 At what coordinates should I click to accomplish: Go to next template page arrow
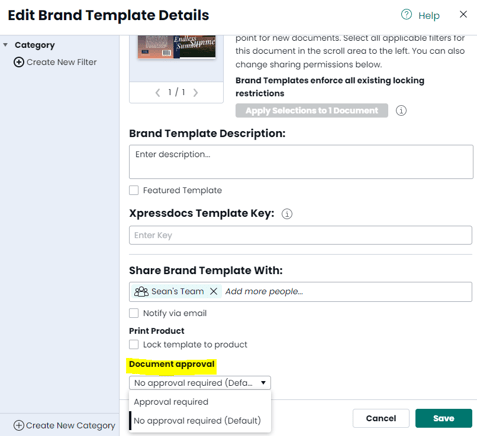[195, 92]
